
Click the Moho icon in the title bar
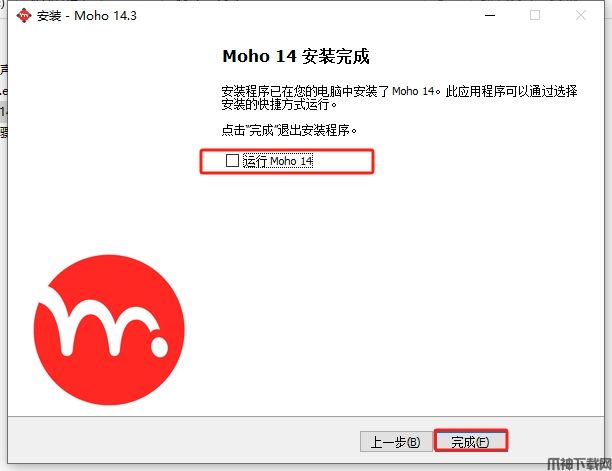24,16
